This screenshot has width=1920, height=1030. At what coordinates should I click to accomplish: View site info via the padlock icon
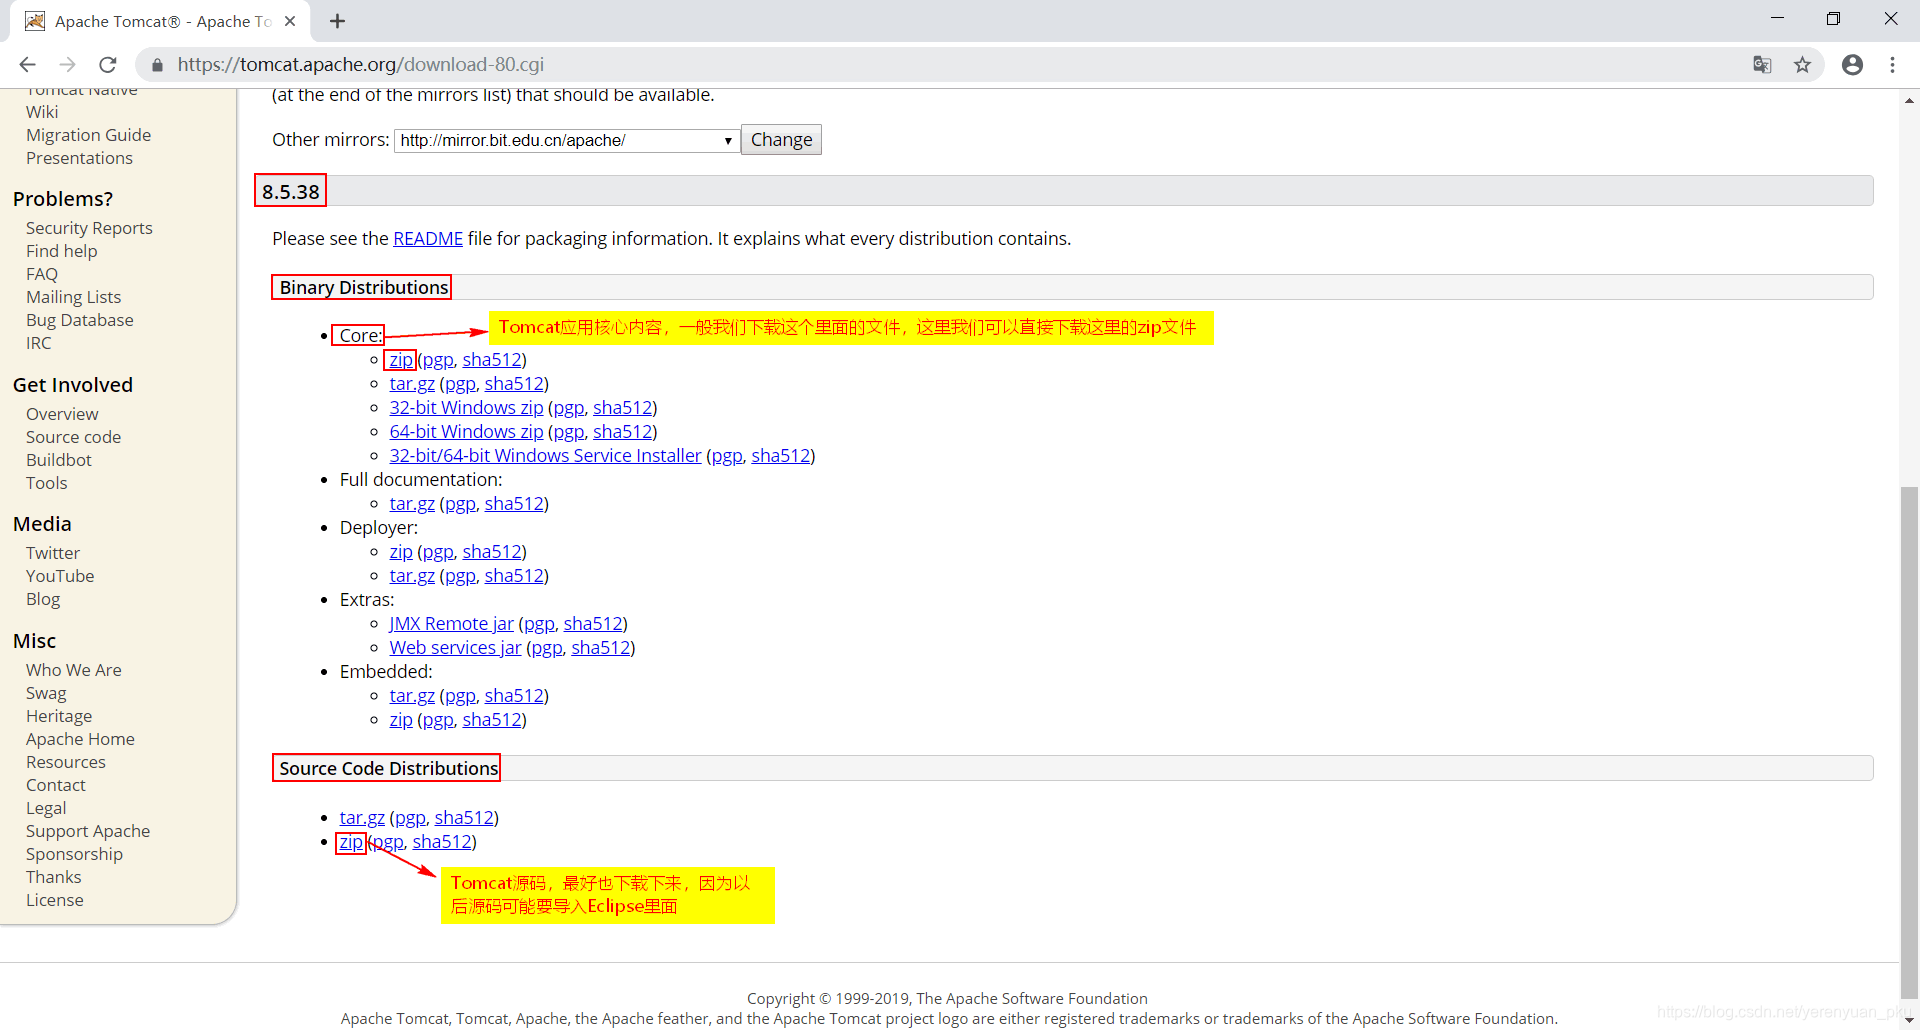(x=157, y=65)
